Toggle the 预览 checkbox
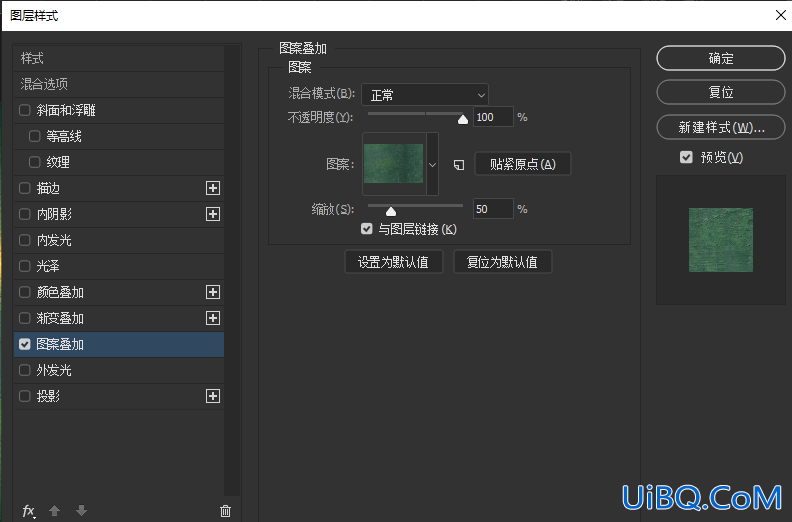The height and width of the screenshot is (522, 792). [x=686, y=157]
